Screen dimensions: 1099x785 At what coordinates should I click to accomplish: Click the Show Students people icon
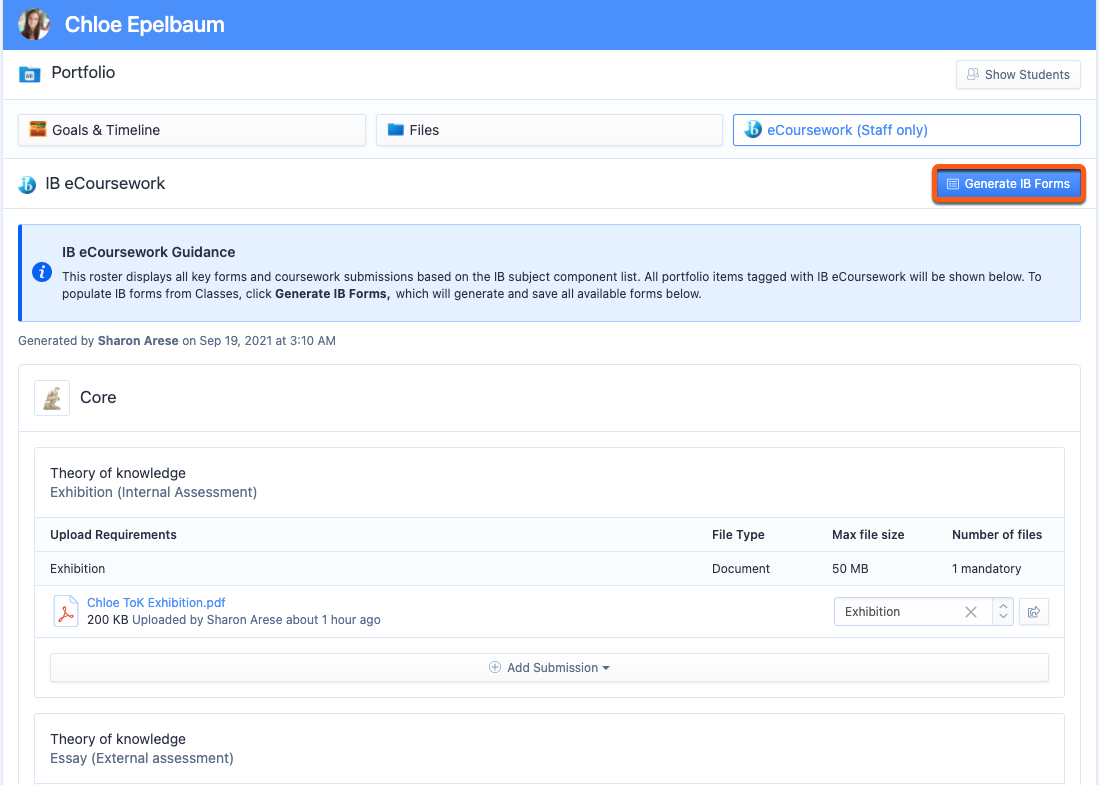pos(973,74)
